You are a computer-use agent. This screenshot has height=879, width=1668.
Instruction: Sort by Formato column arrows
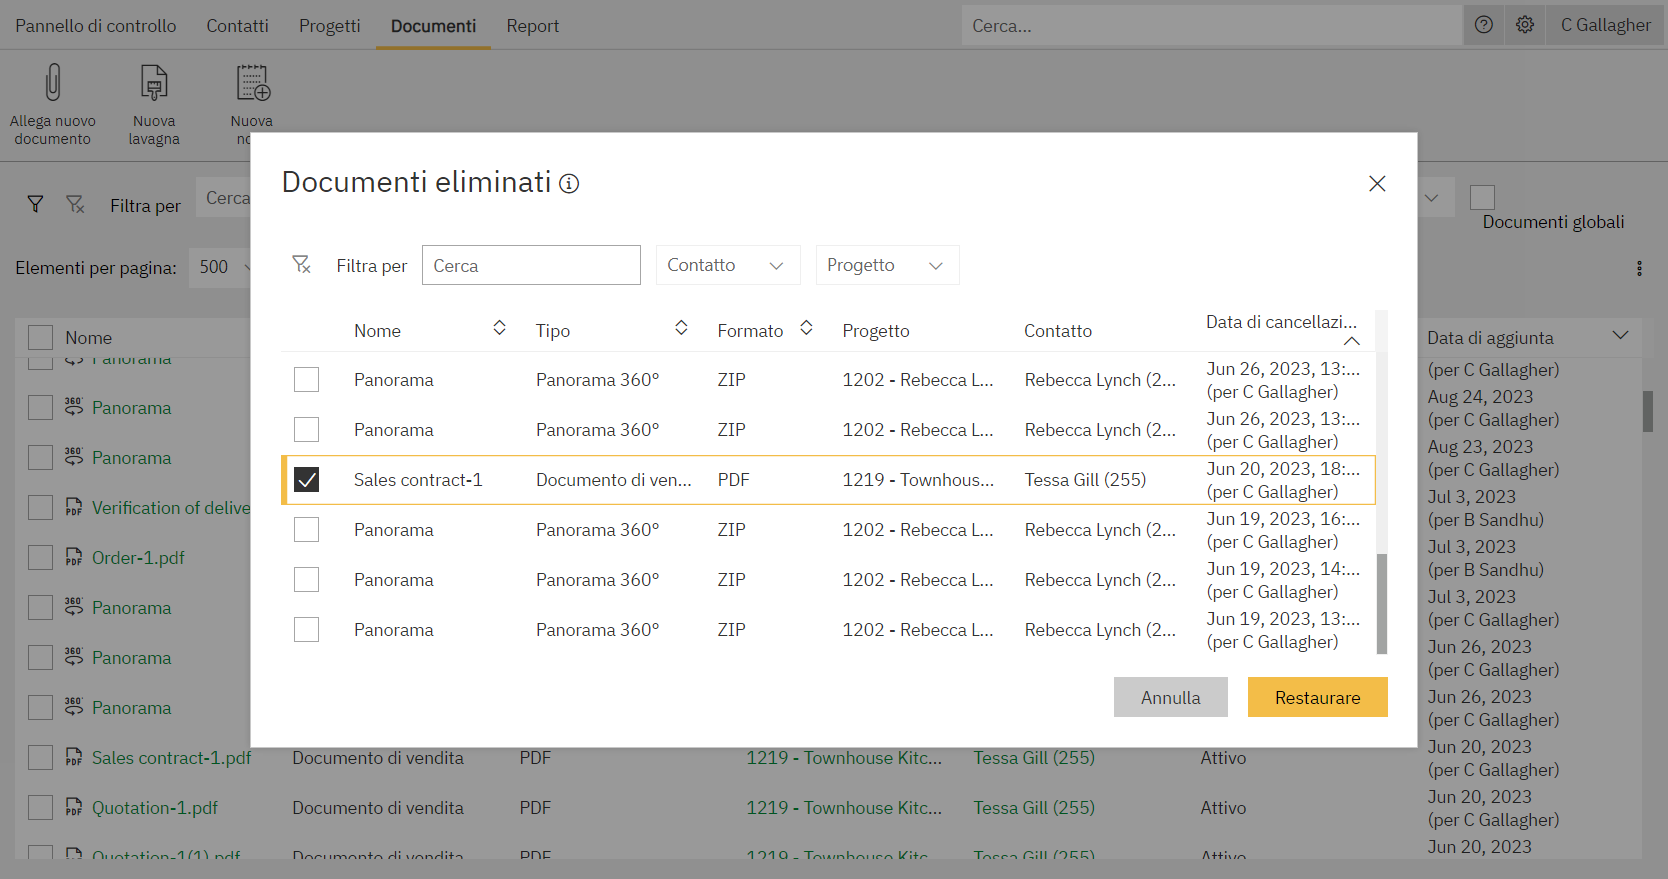[x=806, y=329]
